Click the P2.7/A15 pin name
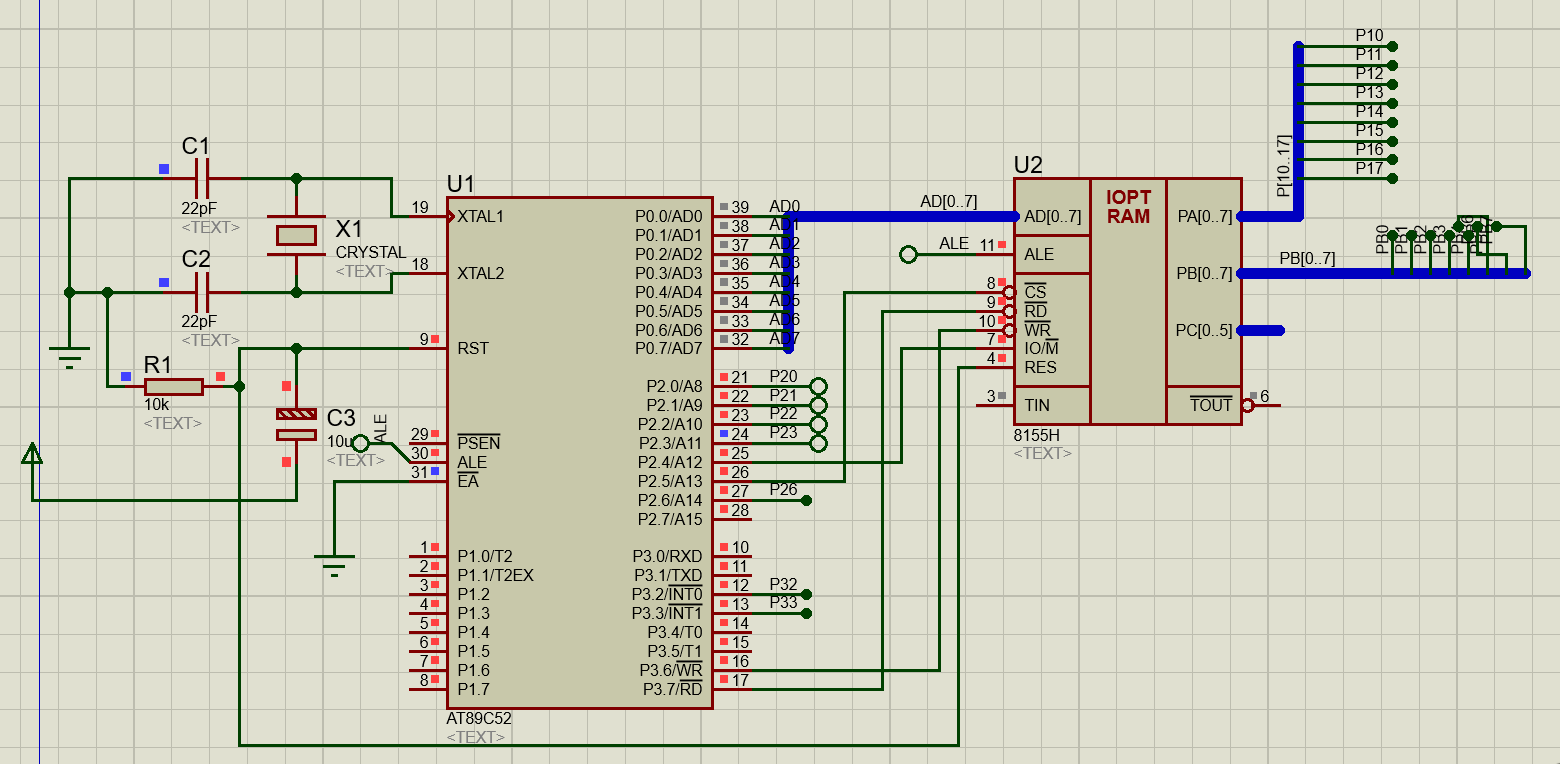Image resolution: width=1560 pixels, height=764 pixels. (670, 519)
